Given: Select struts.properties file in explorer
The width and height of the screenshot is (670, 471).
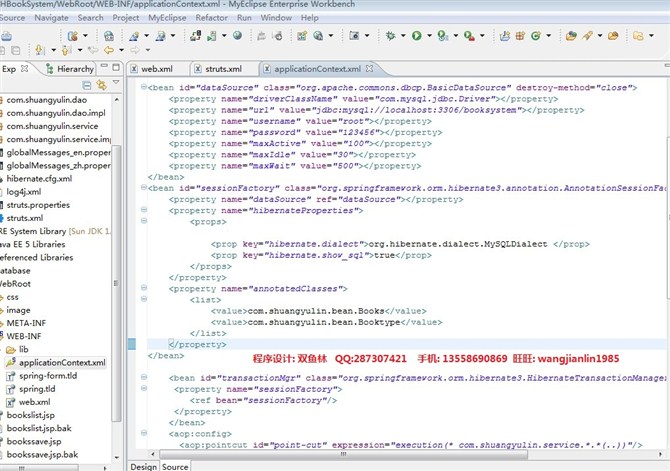Looking at the screenshot, I should [38, 205].
